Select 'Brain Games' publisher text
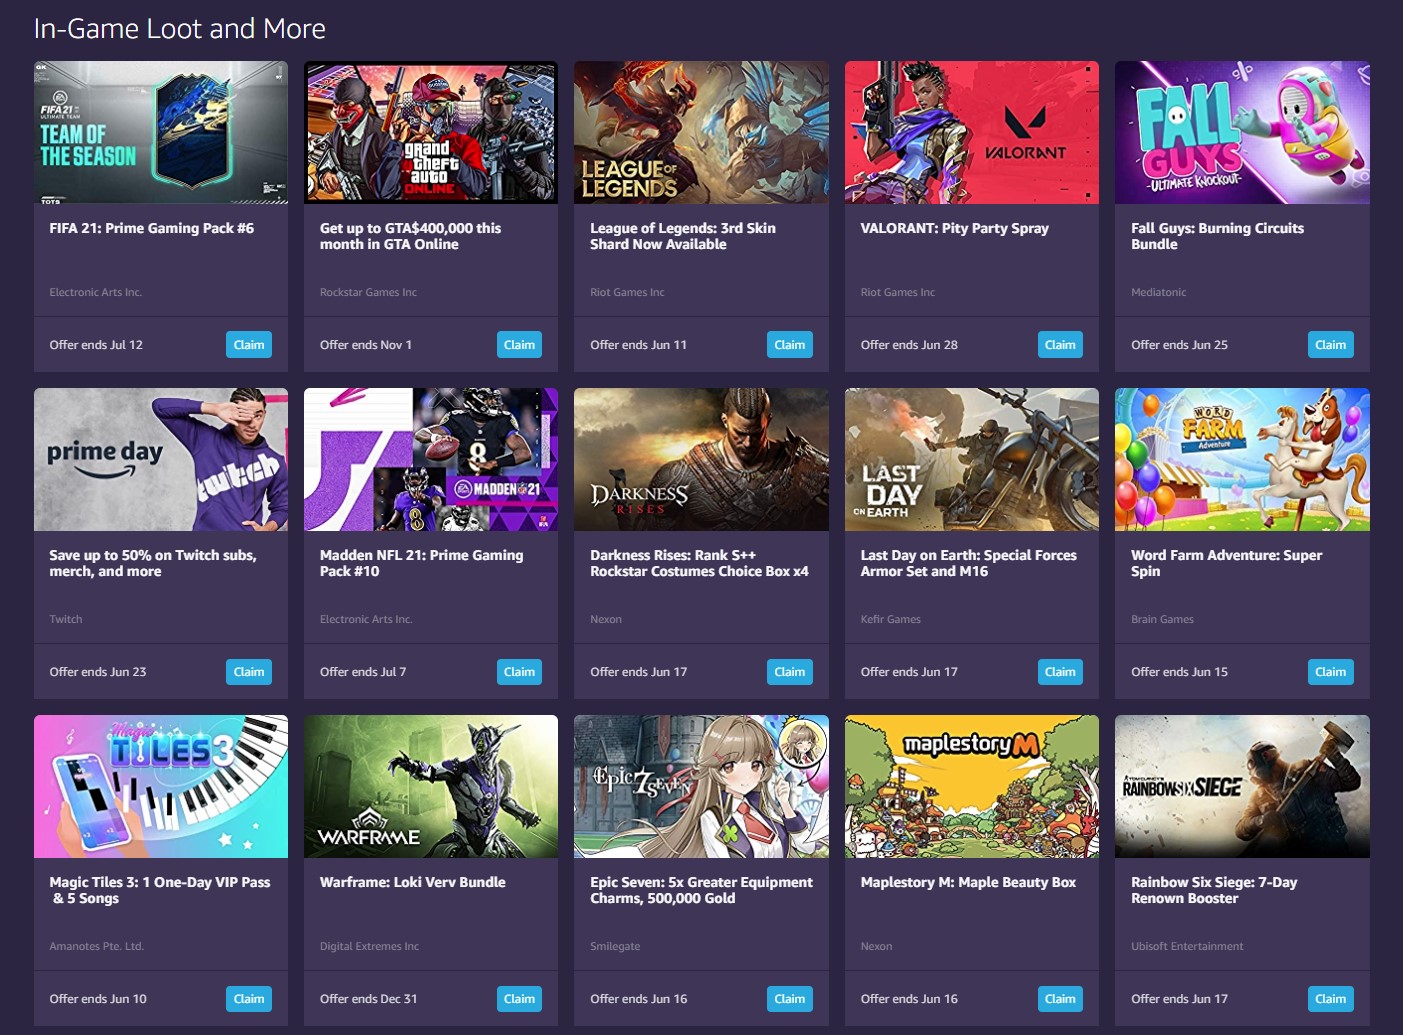Screen dimensions: 1403x1035 tap(1162, 619)
